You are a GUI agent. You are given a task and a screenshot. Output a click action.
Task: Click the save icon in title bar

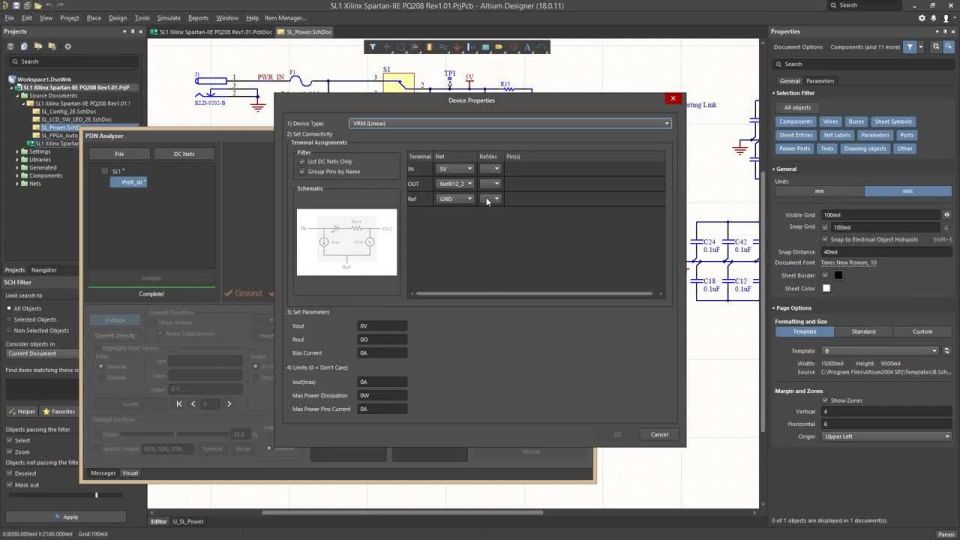[x=17, y=6]
